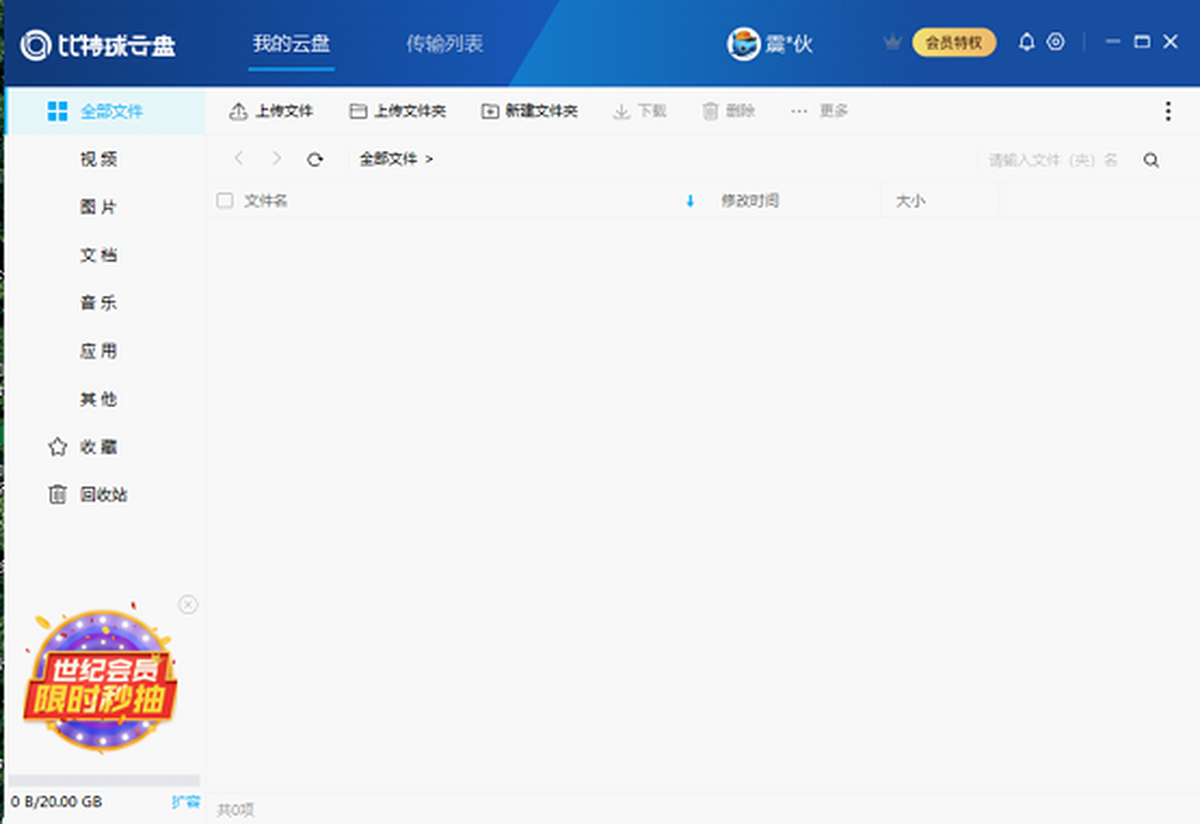Image resolution: width=1200 pixels, height=824 pixels.
Task: Select the 我的云盘 tab
Action: coord(291,44)
